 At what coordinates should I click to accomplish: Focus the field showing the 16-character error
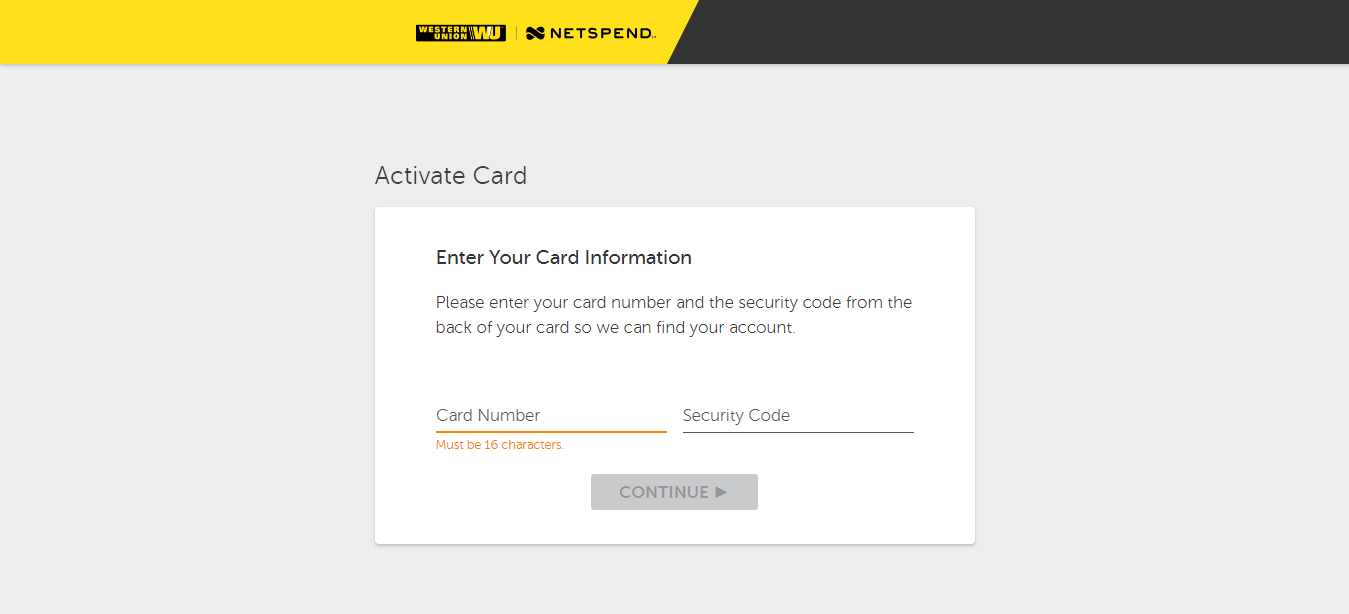click(551, 414)
